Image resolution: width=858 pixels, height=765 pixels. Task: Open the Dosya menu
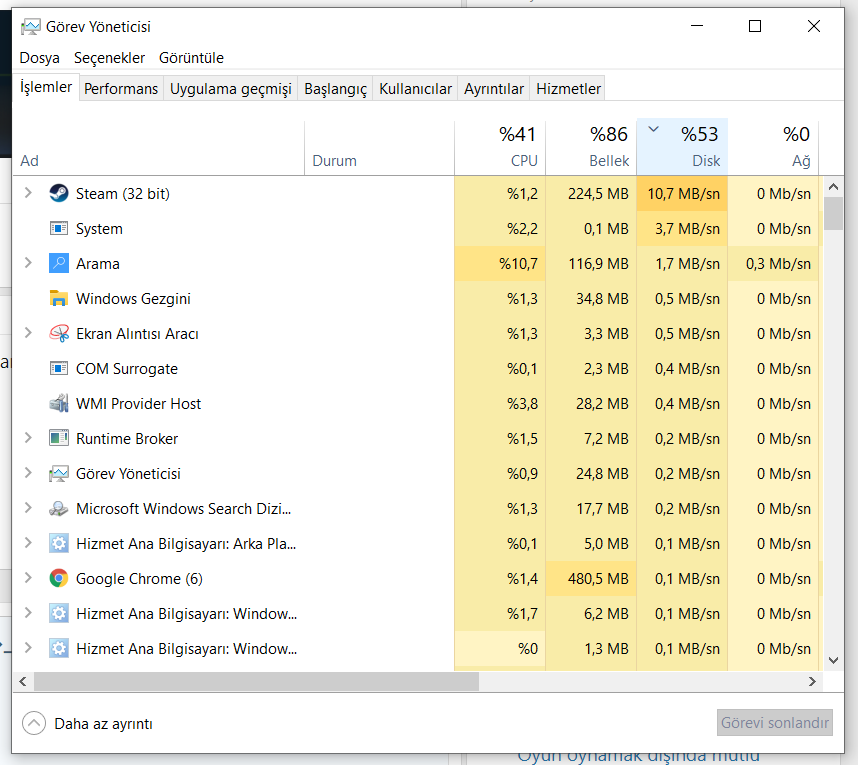click(39, 58)
